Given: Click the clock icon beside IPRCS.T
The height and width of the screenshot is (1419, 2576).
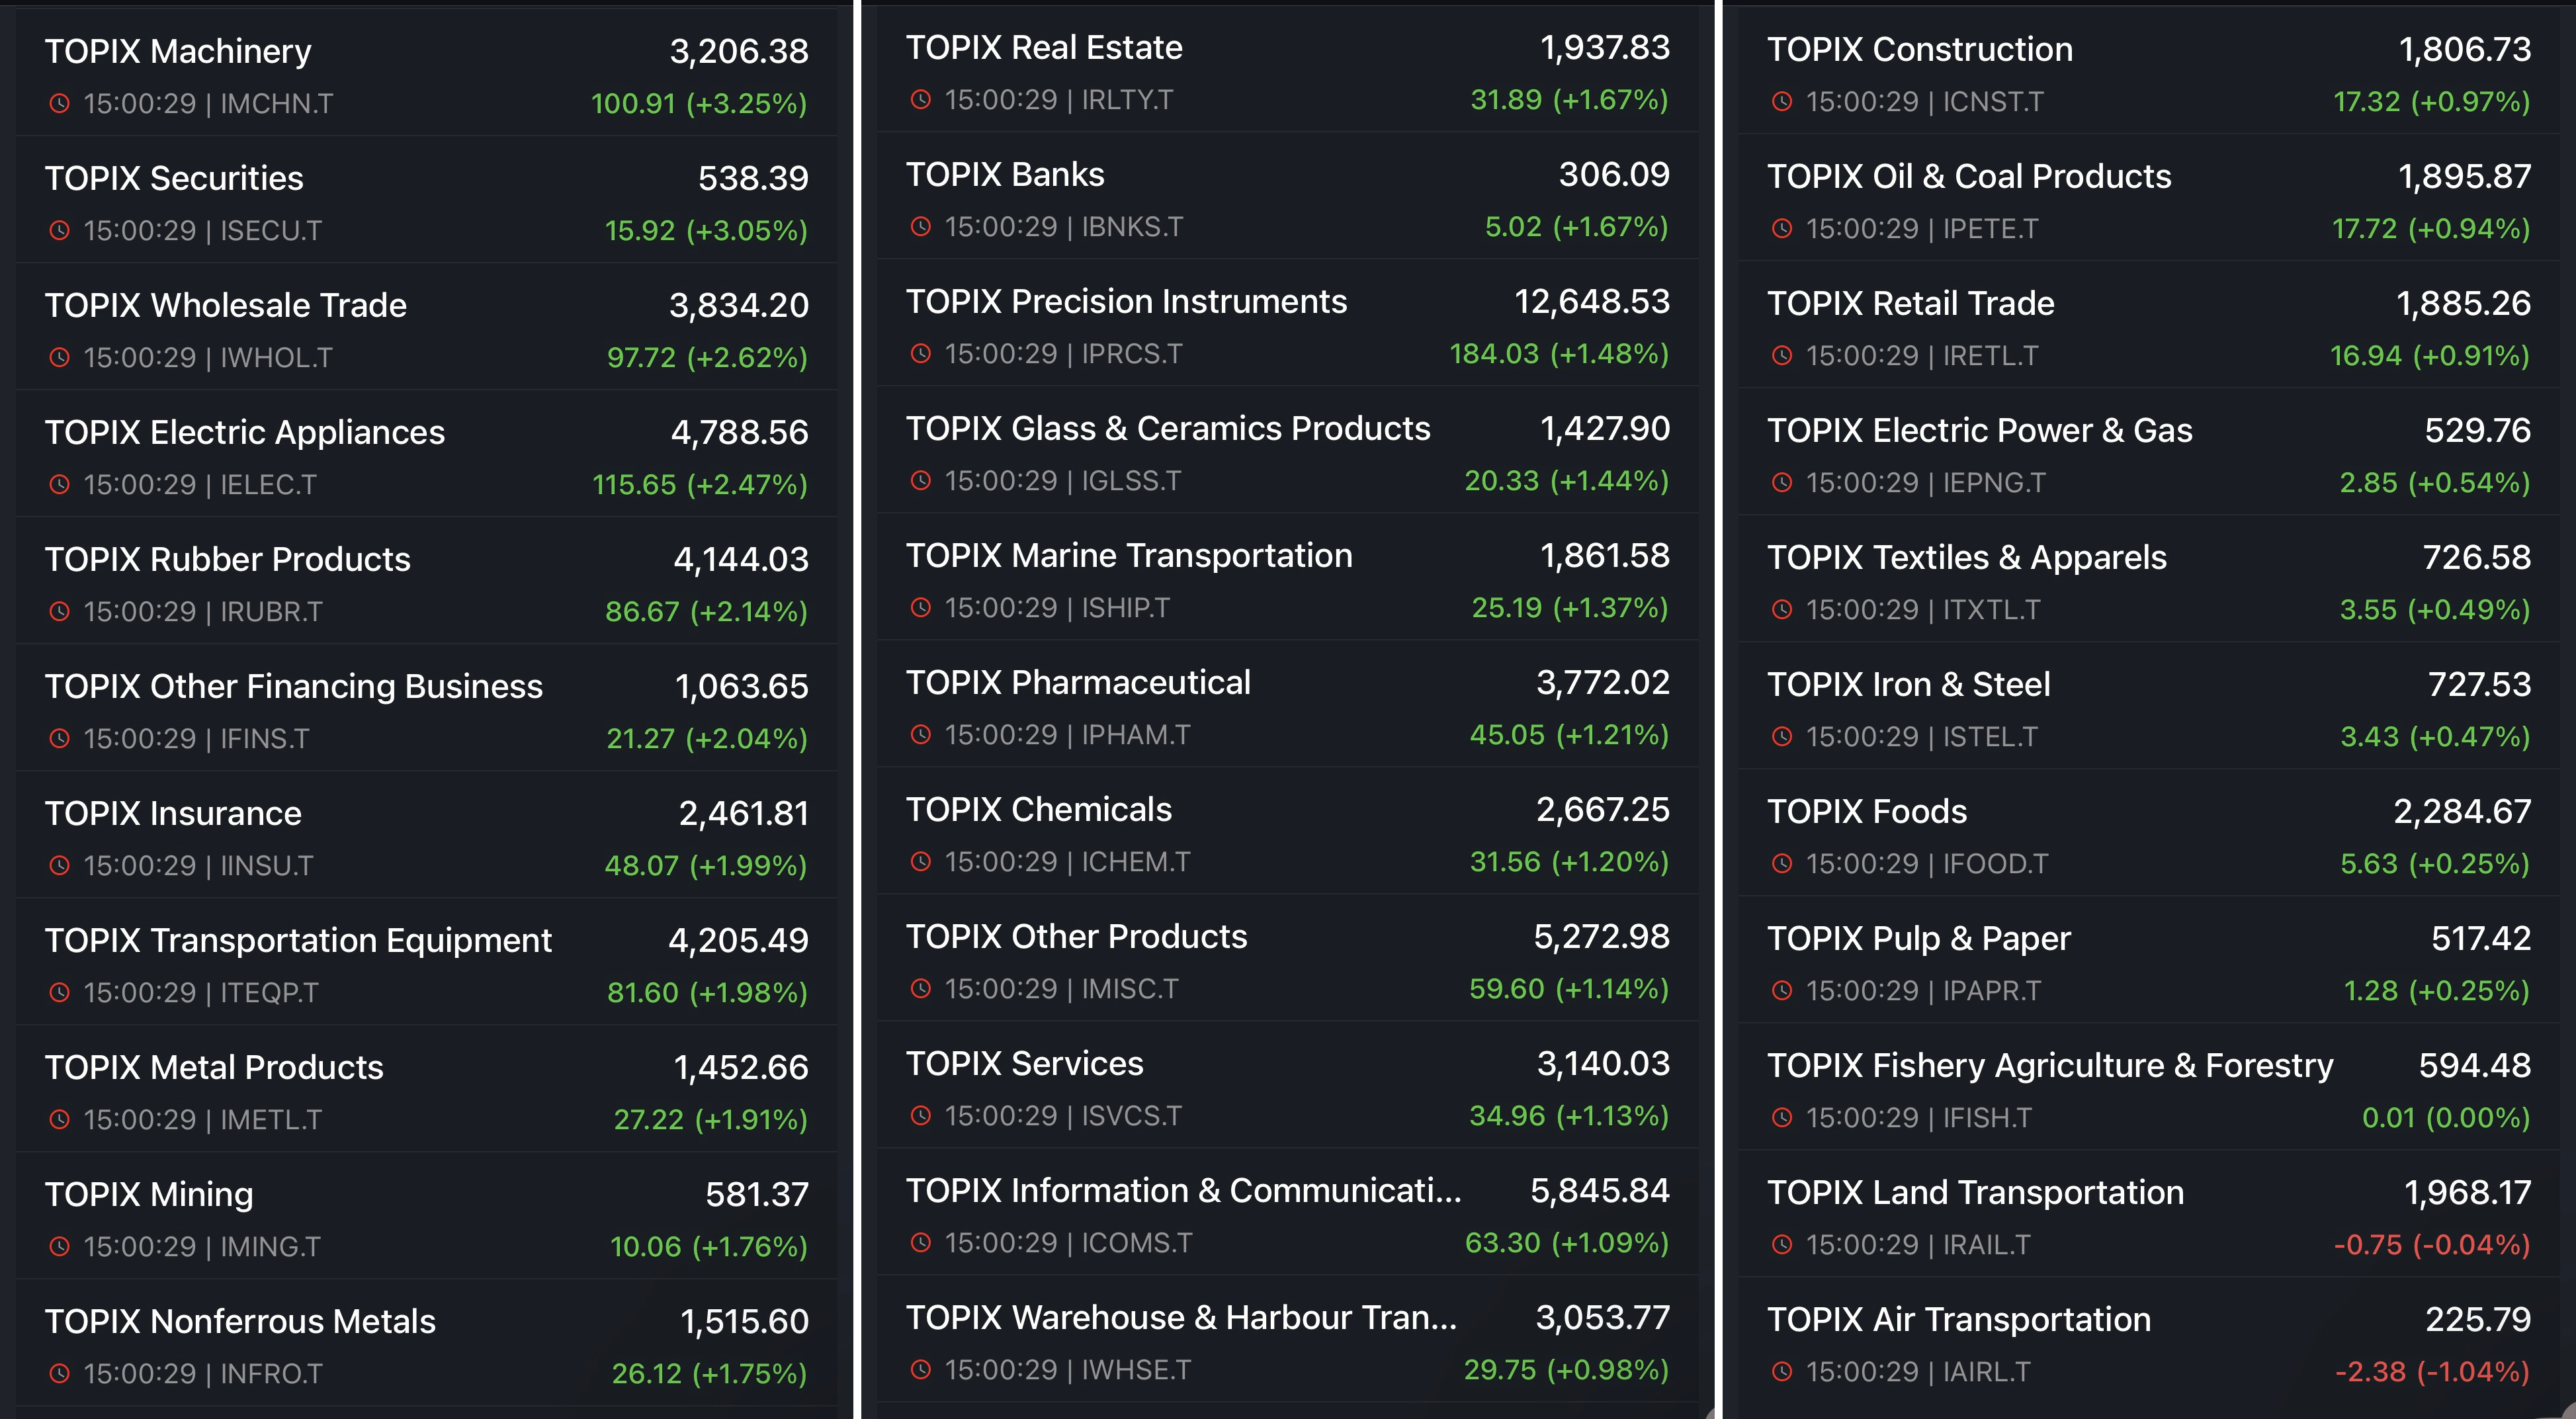Looking at the screenshot, I should (x=921, y=353).
